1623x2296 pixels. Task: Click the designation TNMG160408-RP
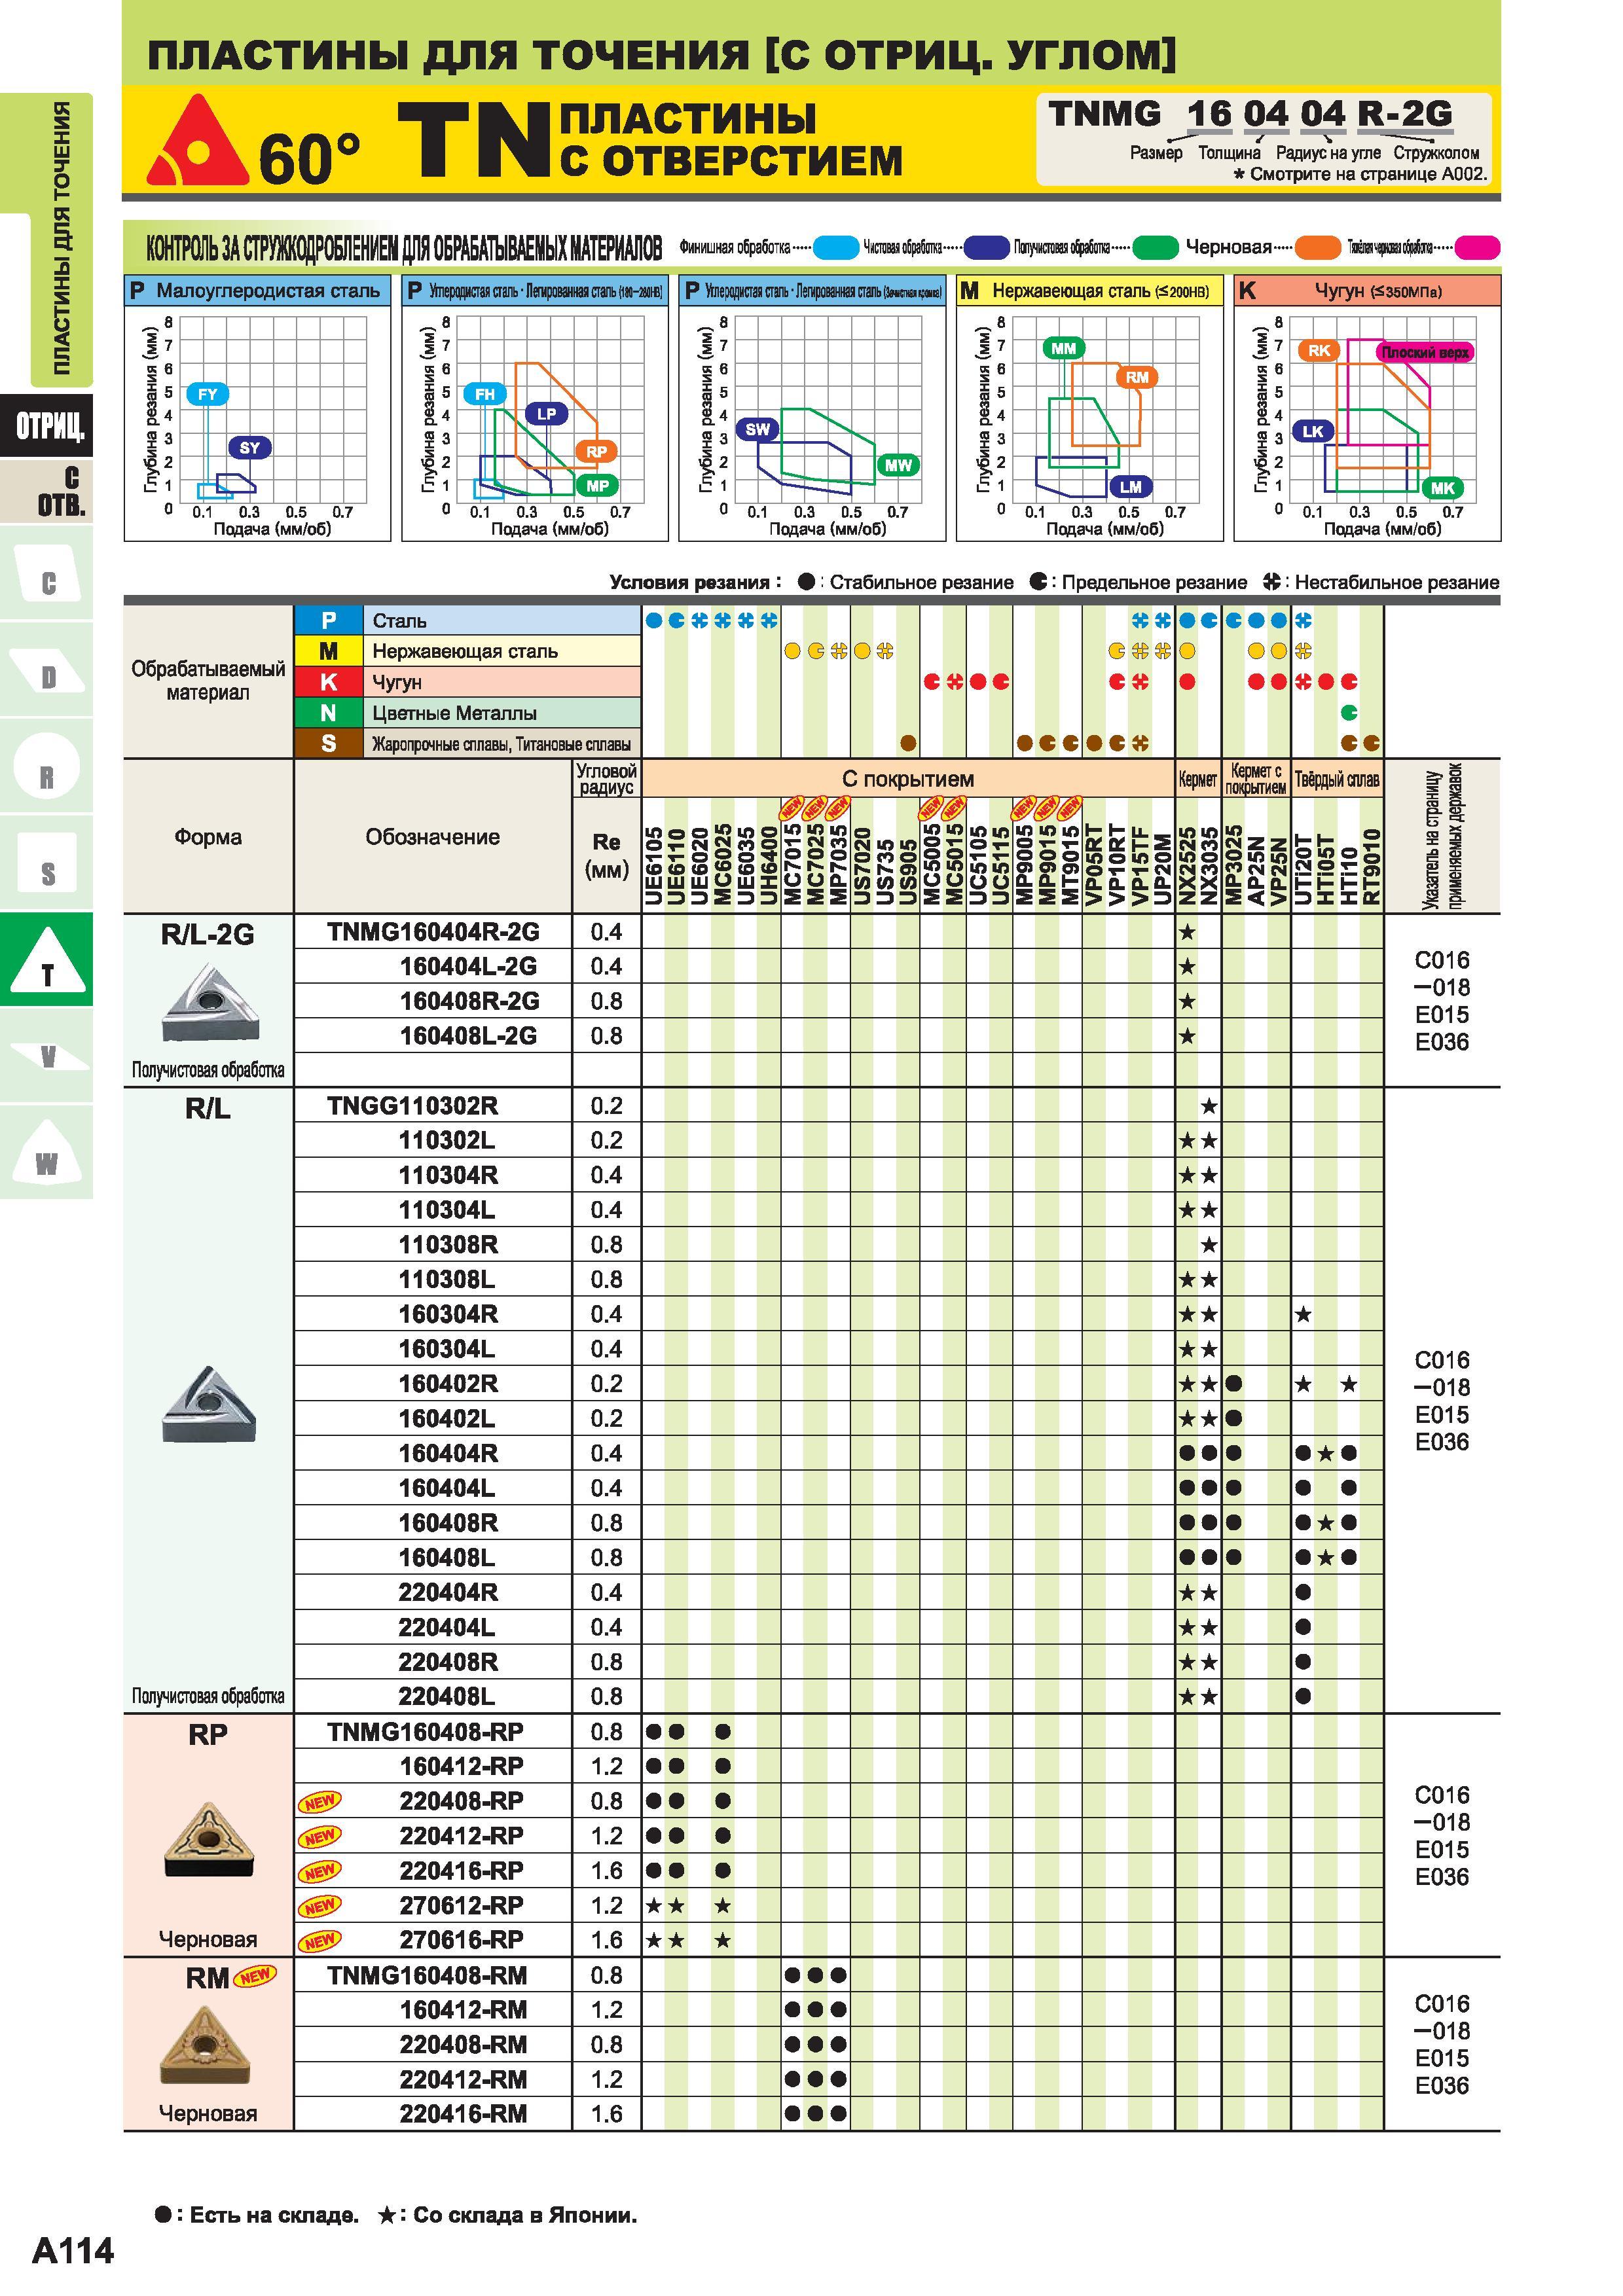tap(425, 1732)
